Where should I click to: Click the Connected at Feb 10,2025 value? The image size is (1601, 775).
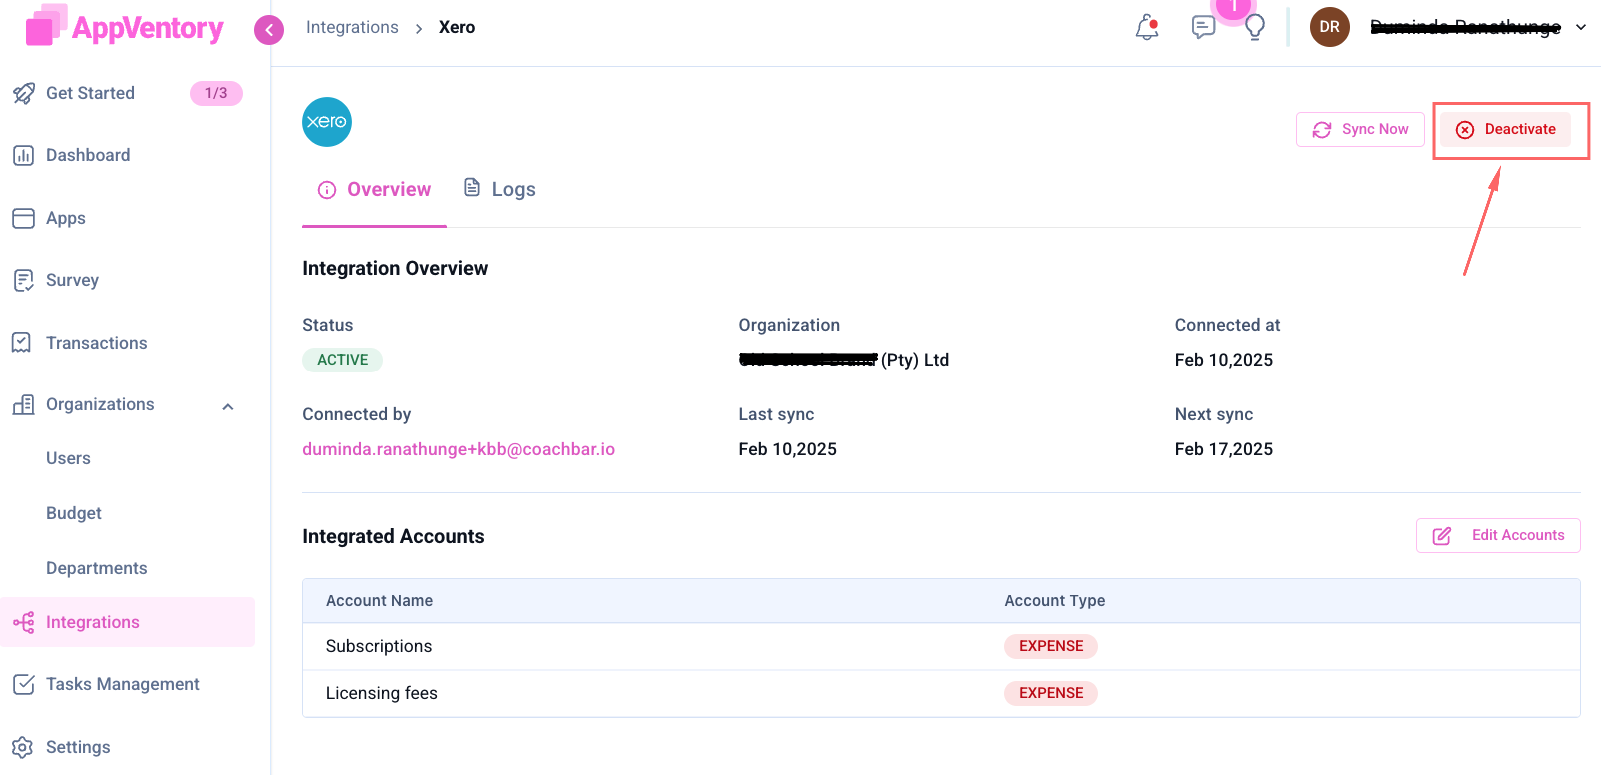pos(1224,360)
